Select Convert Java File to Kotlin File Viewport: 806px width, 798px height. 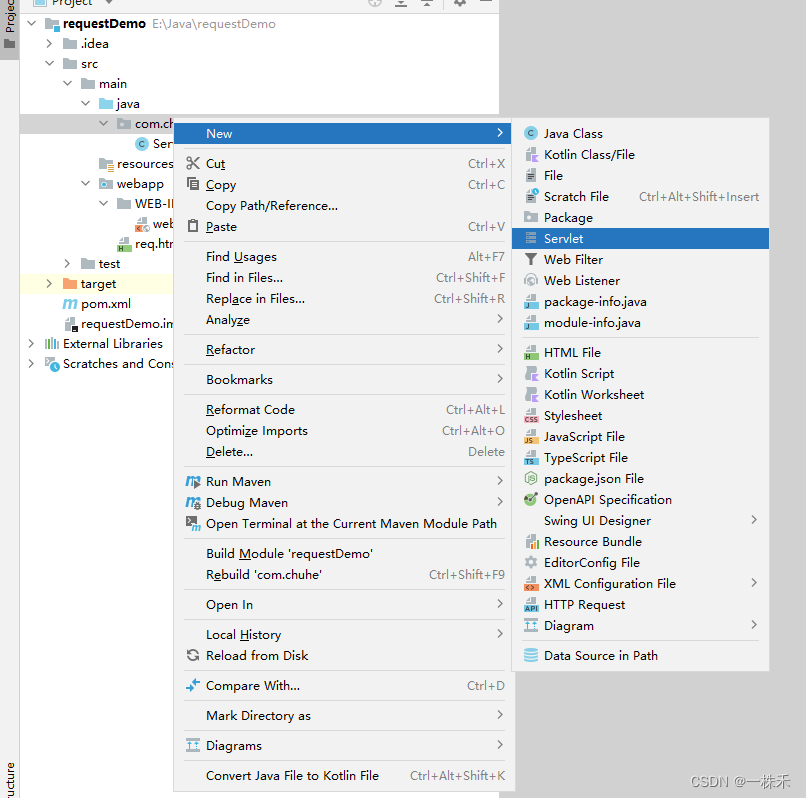344,776
